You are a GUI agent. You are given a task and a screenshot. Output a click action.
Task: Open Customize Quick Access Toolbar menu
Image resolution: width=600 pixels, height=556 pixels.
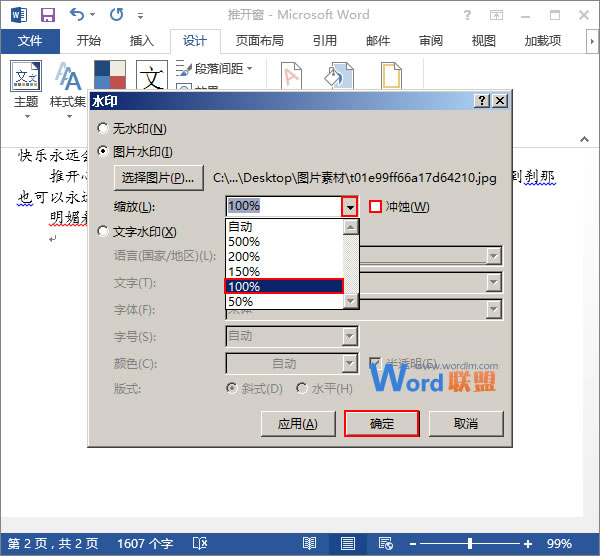(140, 16)
